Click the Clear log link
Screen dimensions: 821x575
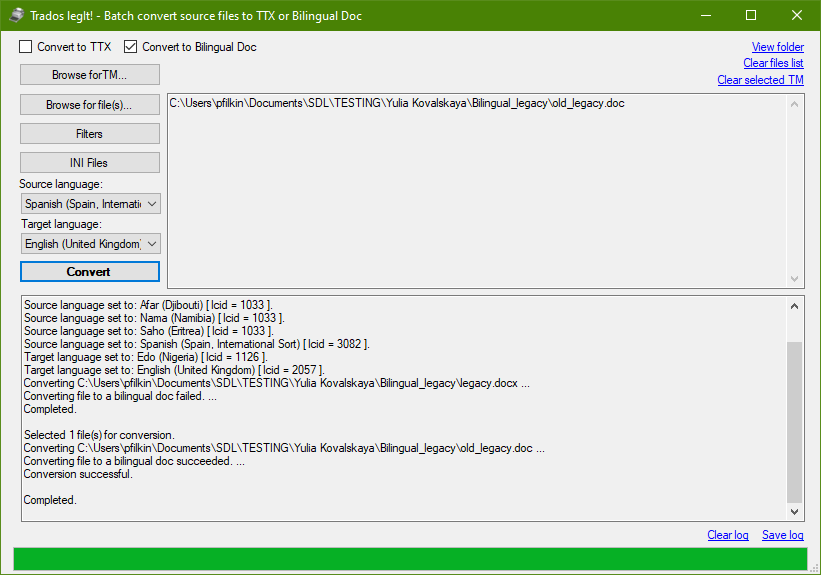coord(728,535)
